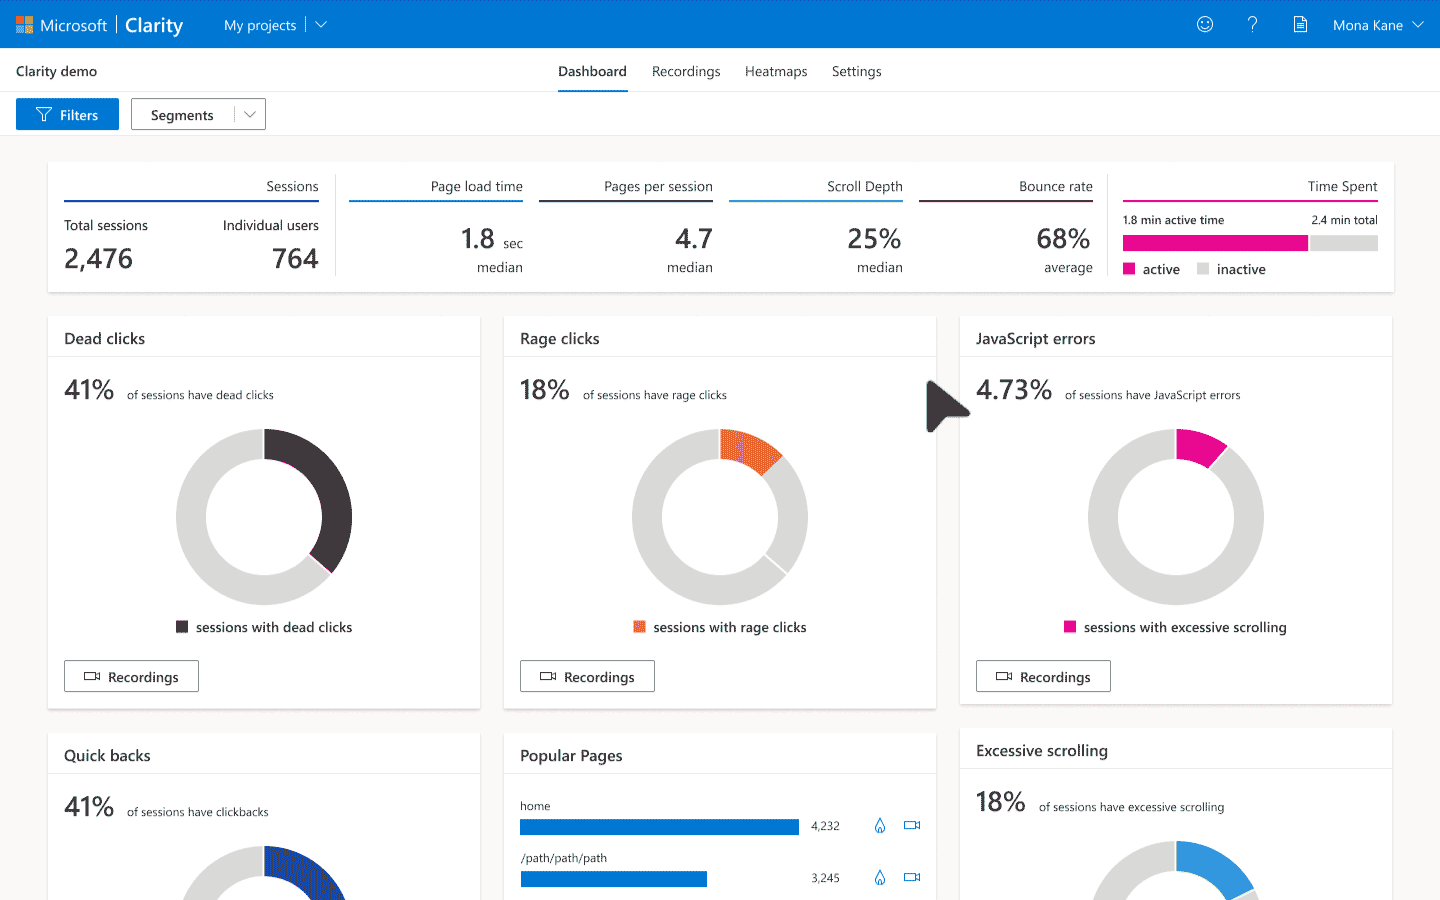1440x900 pixels.
Task: Click the Page load time heading
Action: 477,186
